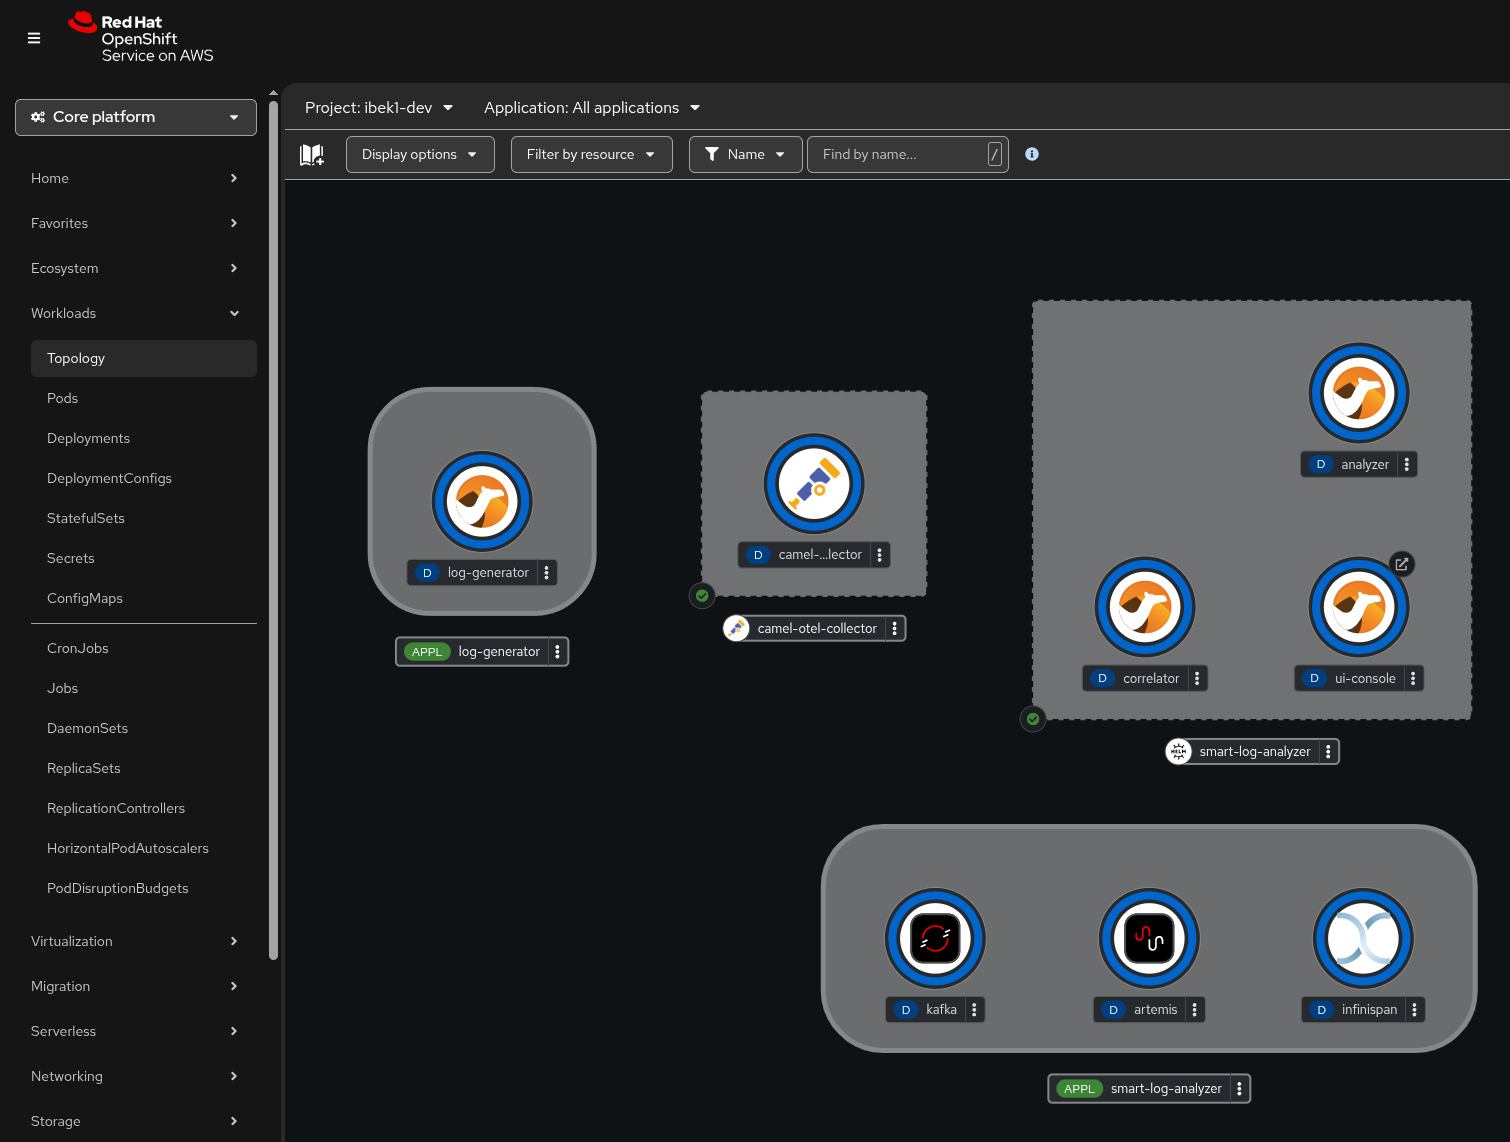Open kebab menu for smart-log-analyzer application
The height and width of the screenshot is (1142, 1510).
[1239, 1089]
